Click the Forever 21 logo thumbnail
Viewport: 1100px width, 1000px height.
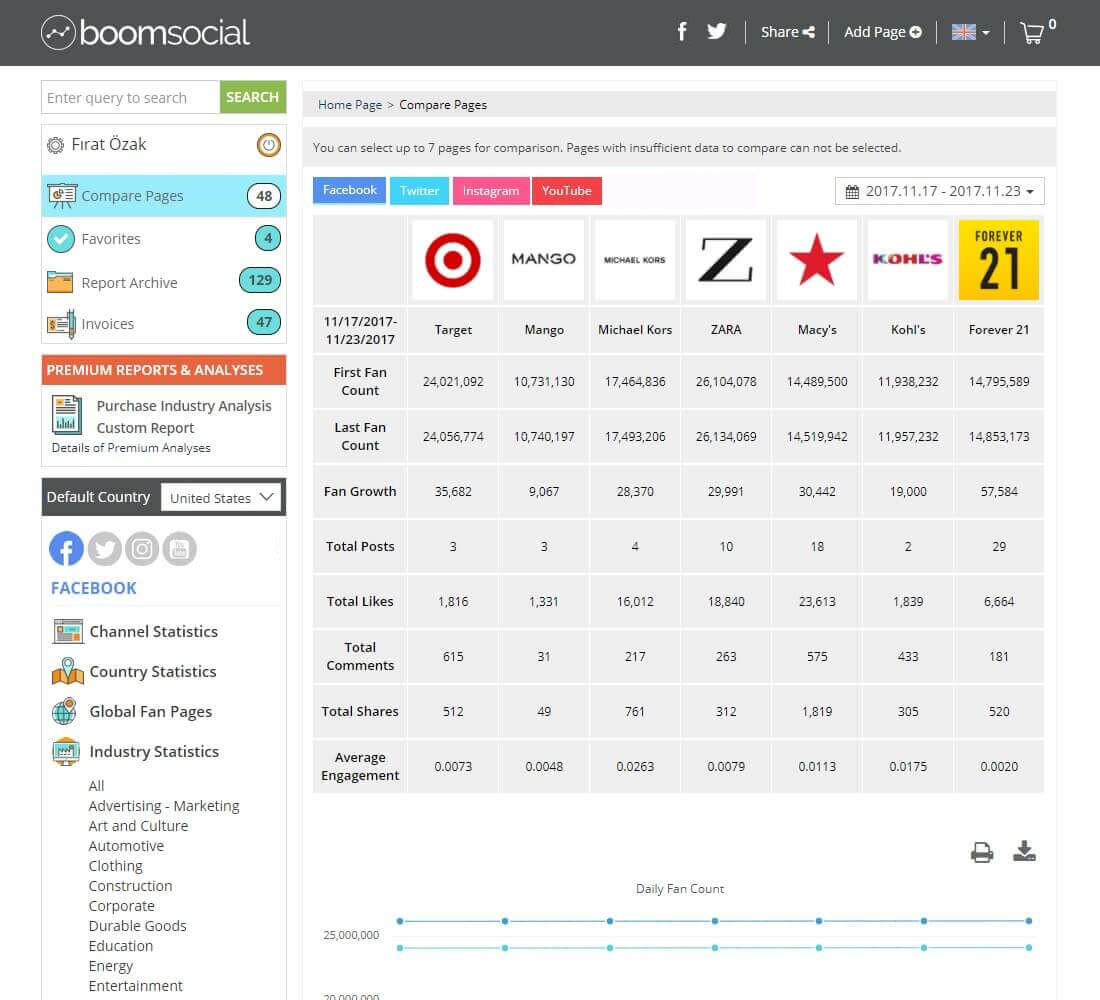(x=999, y=260)
